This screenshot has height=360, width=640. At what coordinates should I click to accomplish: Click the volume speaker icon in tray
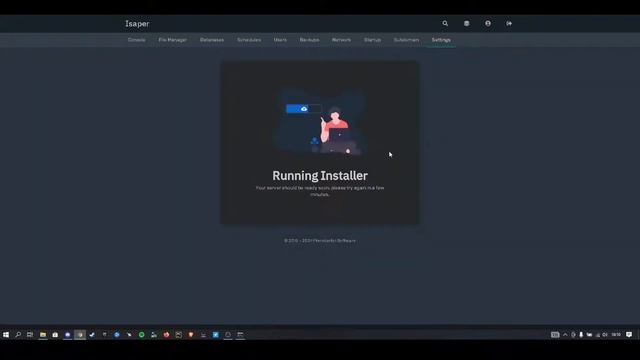coord(605,335)
